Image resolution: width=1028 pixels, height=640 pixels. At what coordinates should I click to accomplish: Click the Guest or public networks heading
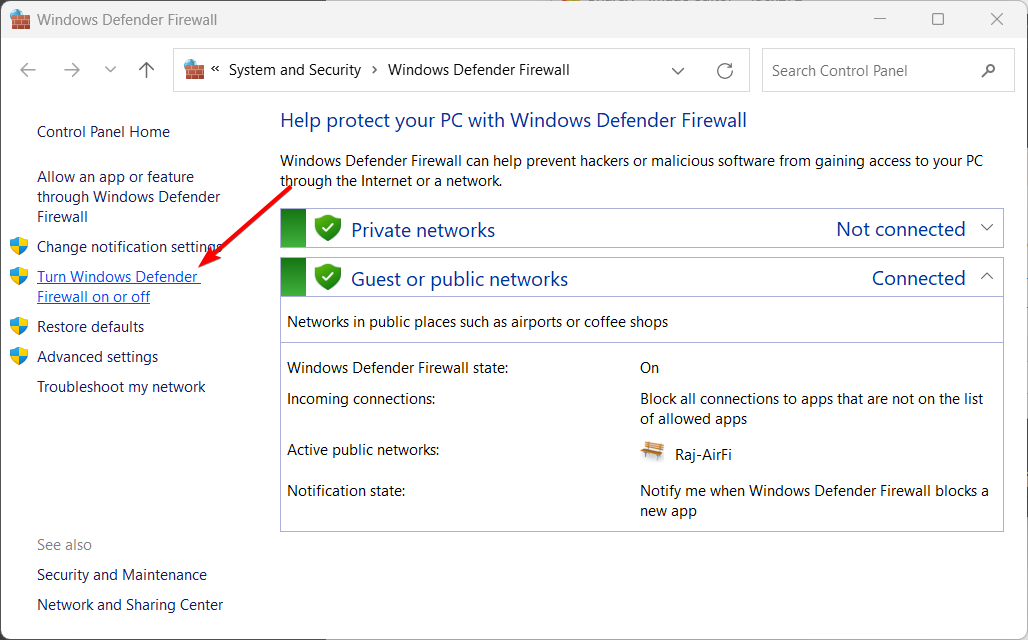[x=460, y=279]
